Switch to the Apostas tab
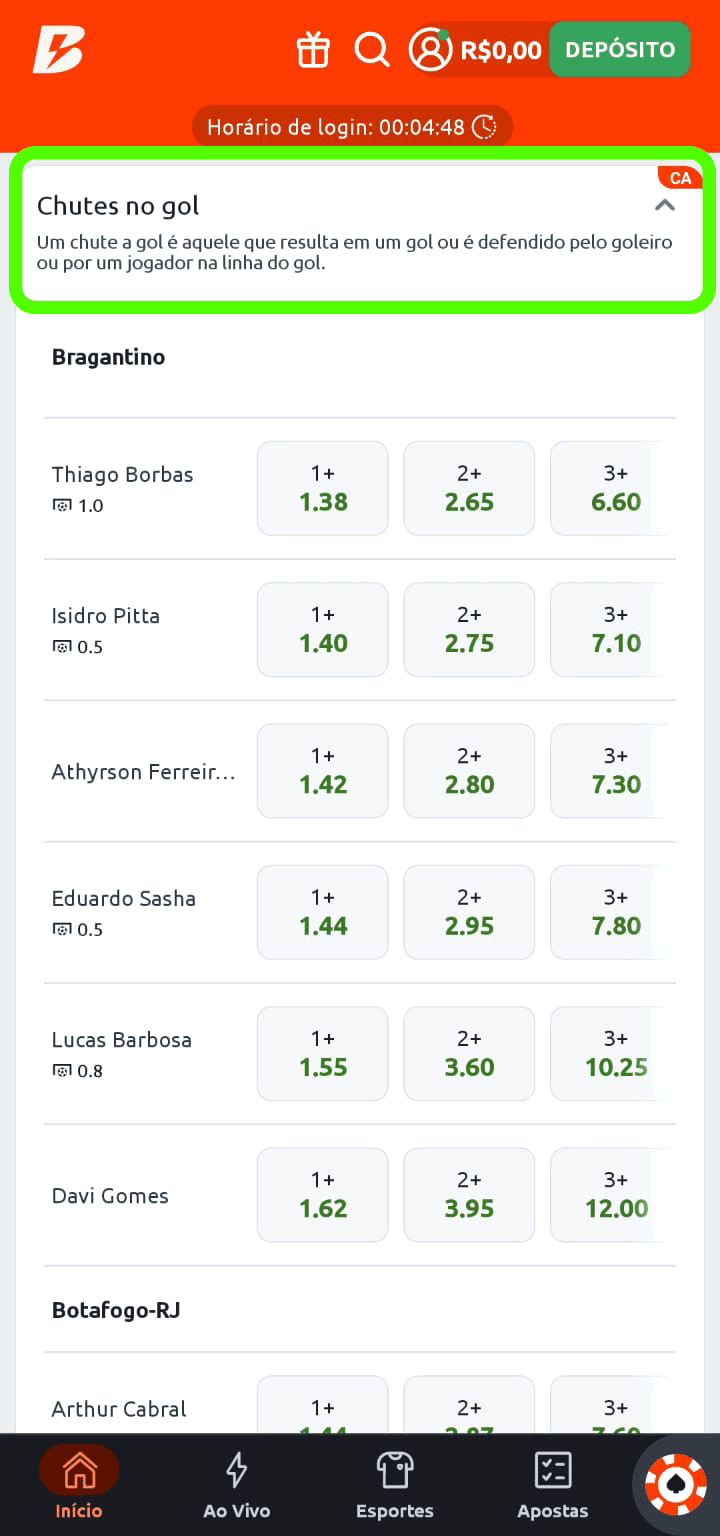The image size is (720, 1536). tap(552, 1486)
